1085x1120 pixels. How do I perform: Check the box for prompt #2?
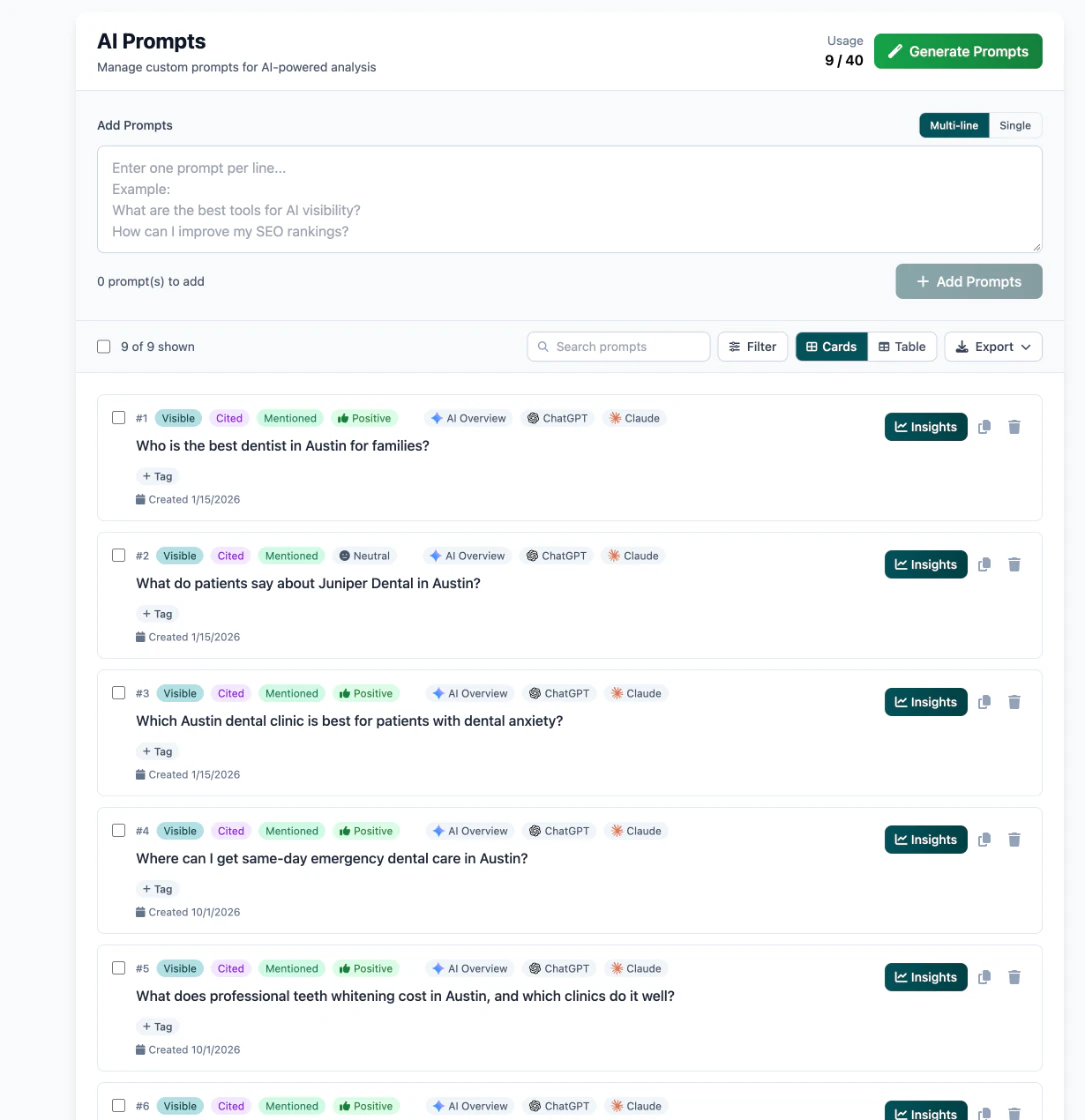119,555
